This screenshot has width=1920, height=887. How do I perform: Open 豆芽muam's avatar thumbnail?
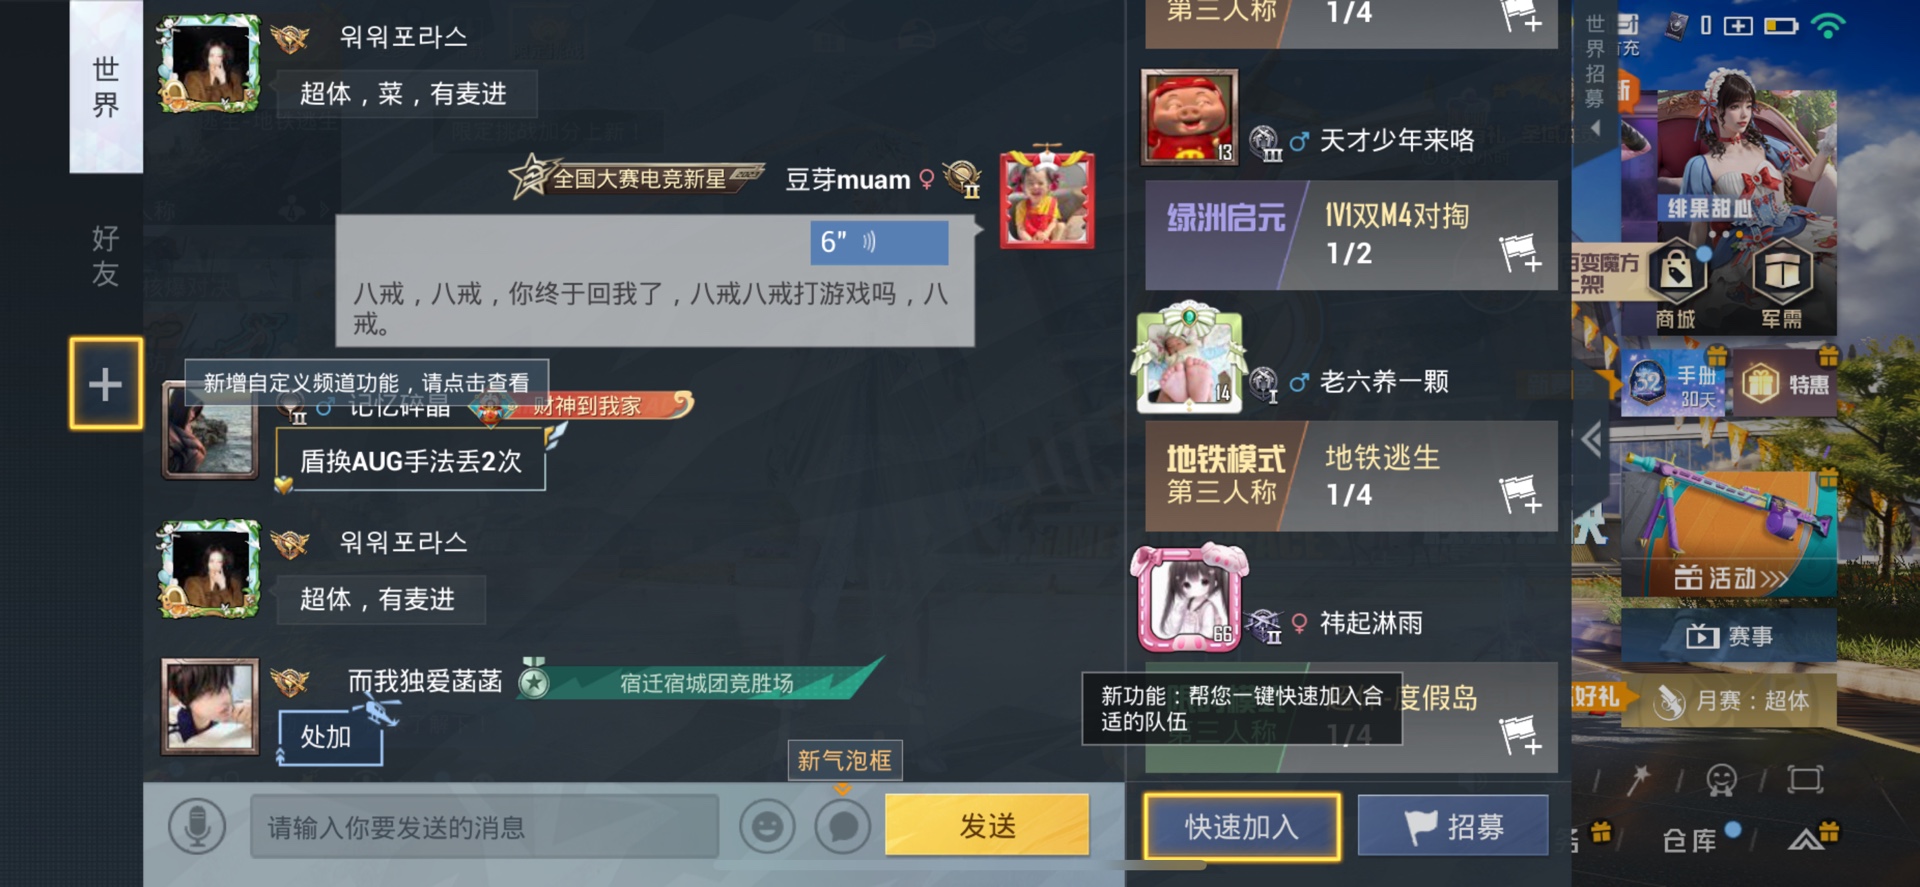click(1047, 198)
